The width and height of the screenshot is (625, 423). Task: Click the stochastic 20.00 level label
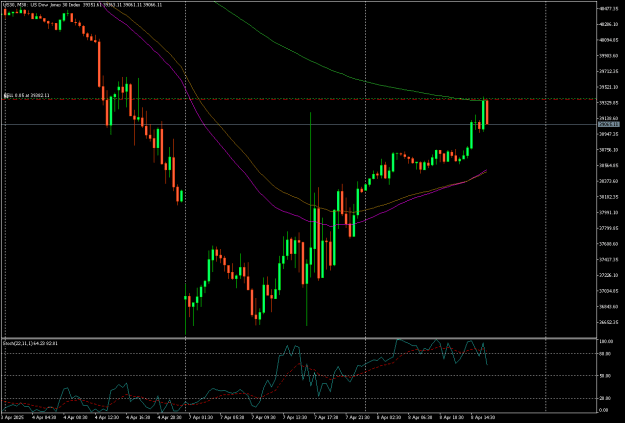(605, 398)
